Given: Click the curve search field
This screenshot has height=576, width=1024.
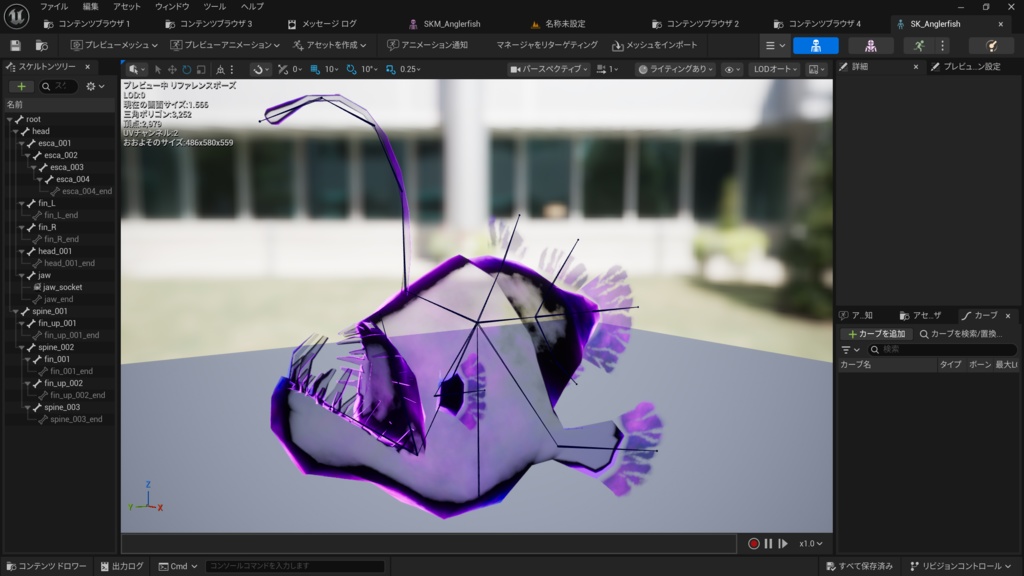Looking at the screenshot, I should tap(943, 350).
